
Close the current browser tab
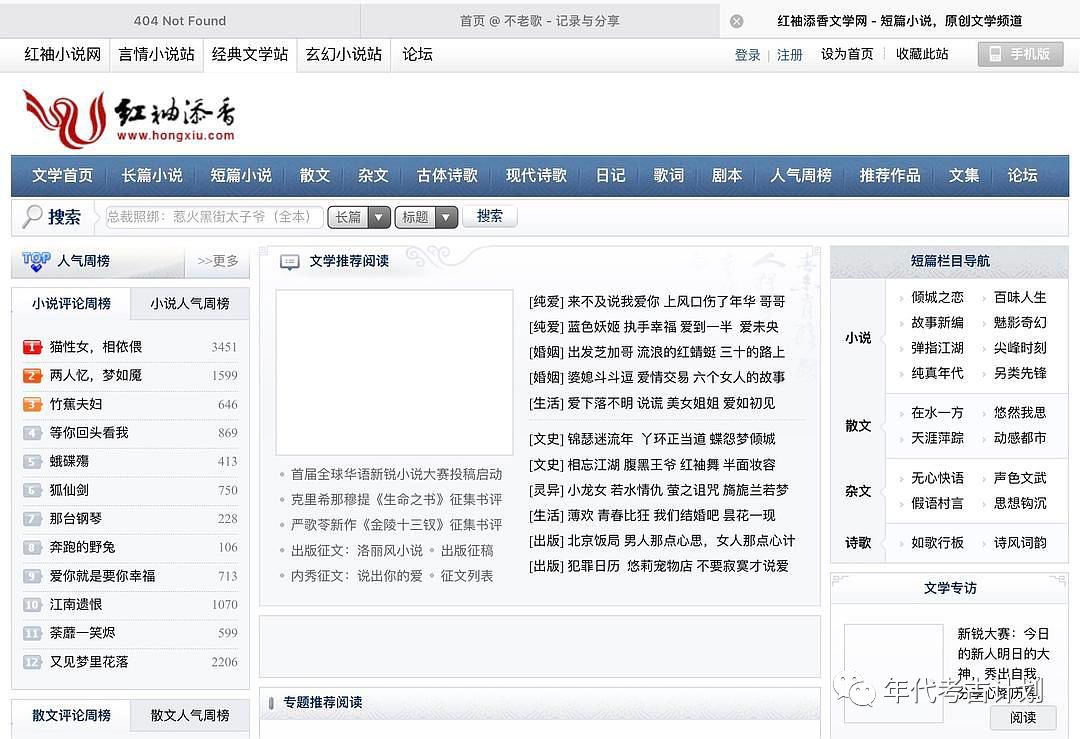point(737,21)
